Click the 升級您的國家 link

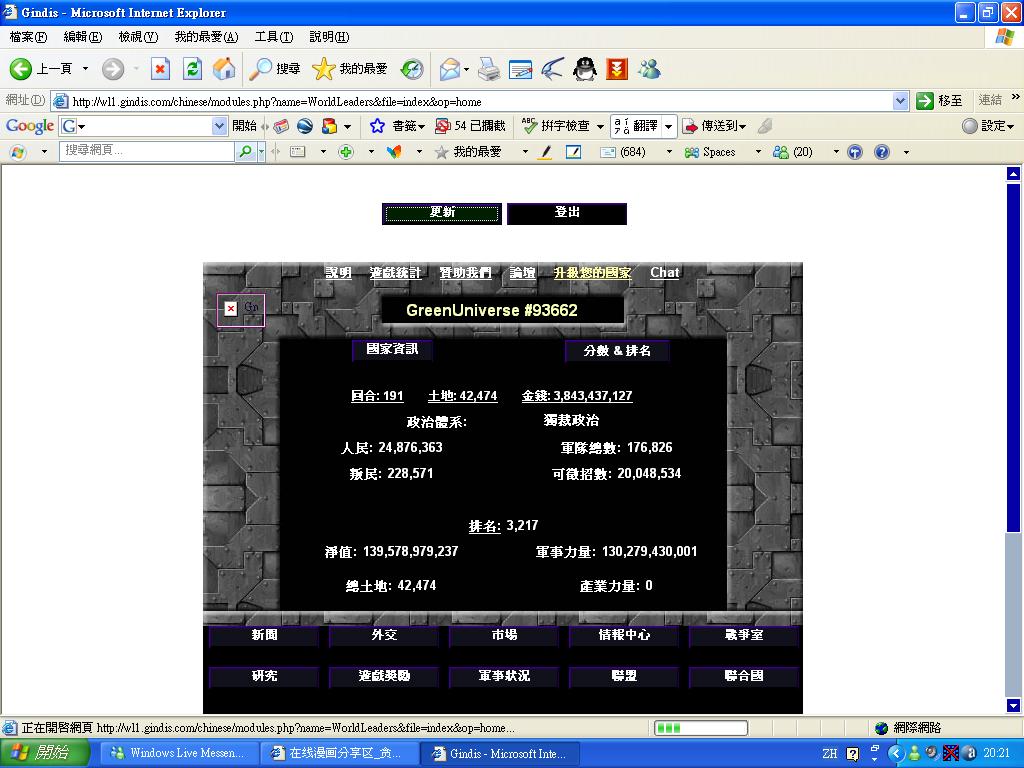coord(592,272)
